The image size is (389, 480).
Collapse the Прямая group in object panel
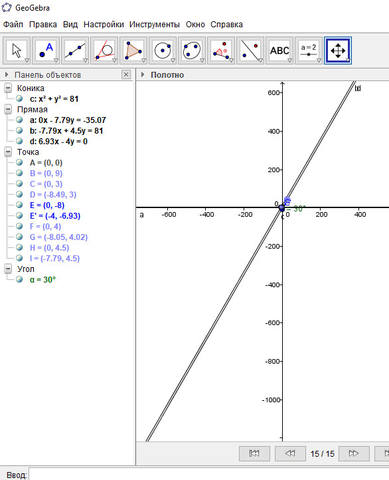click(8, 110)
